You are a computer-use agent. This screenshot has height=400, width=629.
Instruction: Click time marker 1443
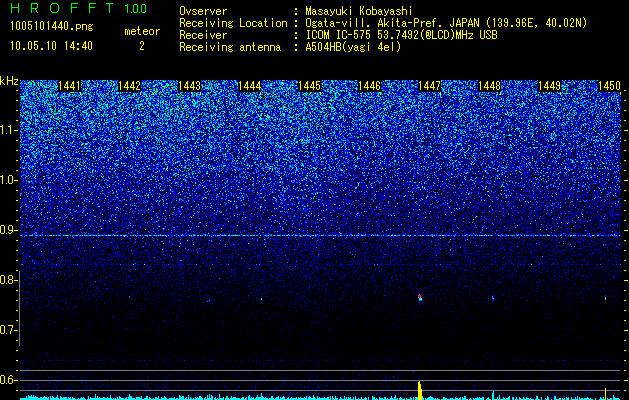click(x=189, y=86)
